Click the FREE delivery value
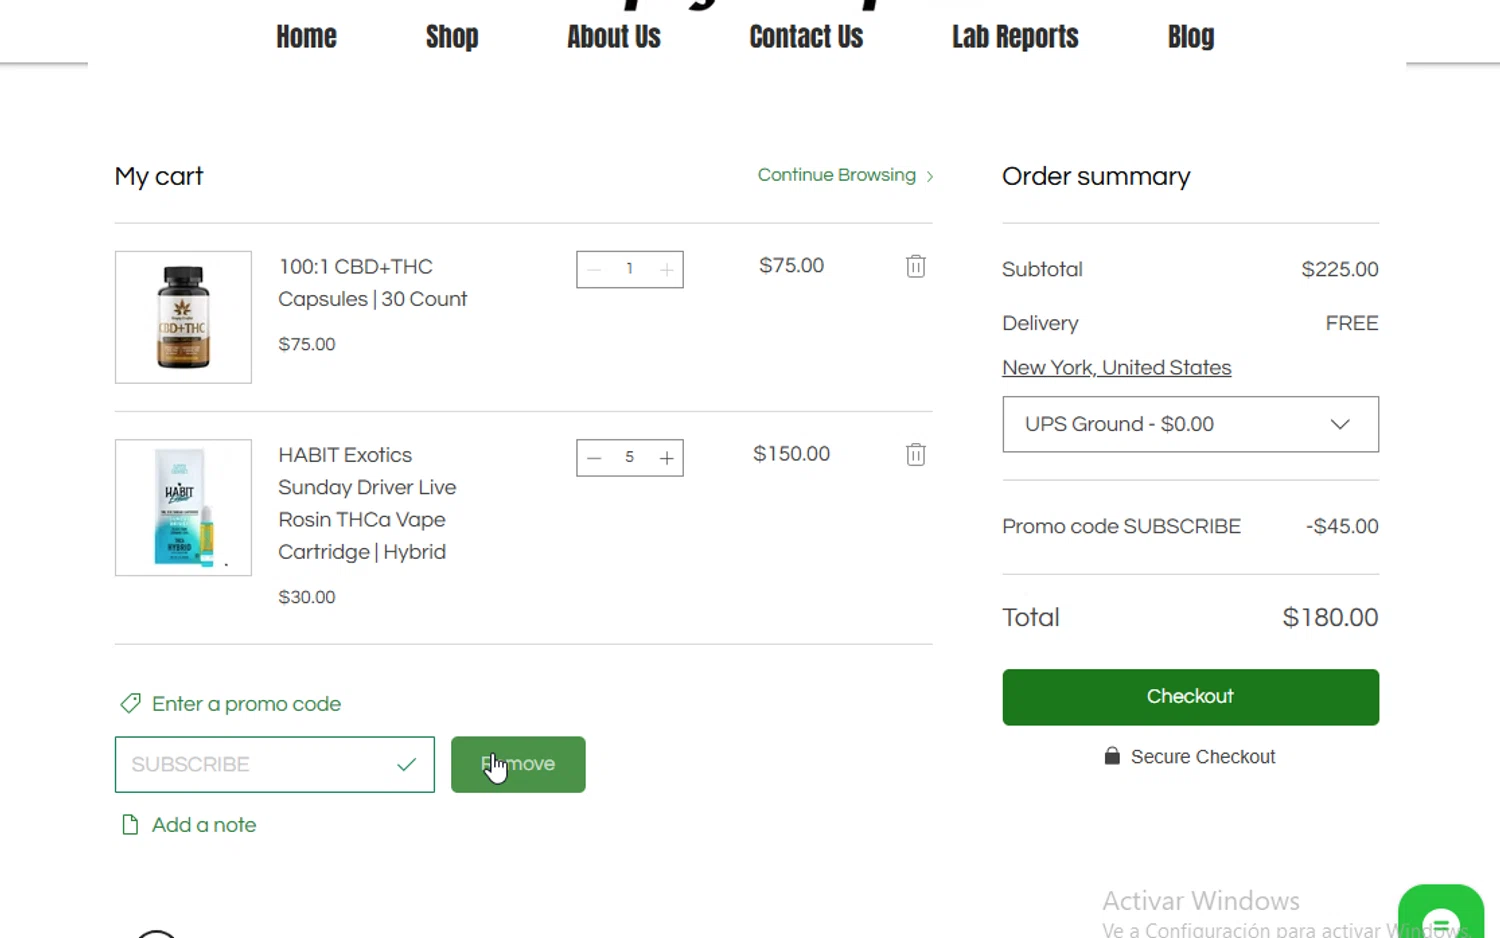 tap(1352, 324)
